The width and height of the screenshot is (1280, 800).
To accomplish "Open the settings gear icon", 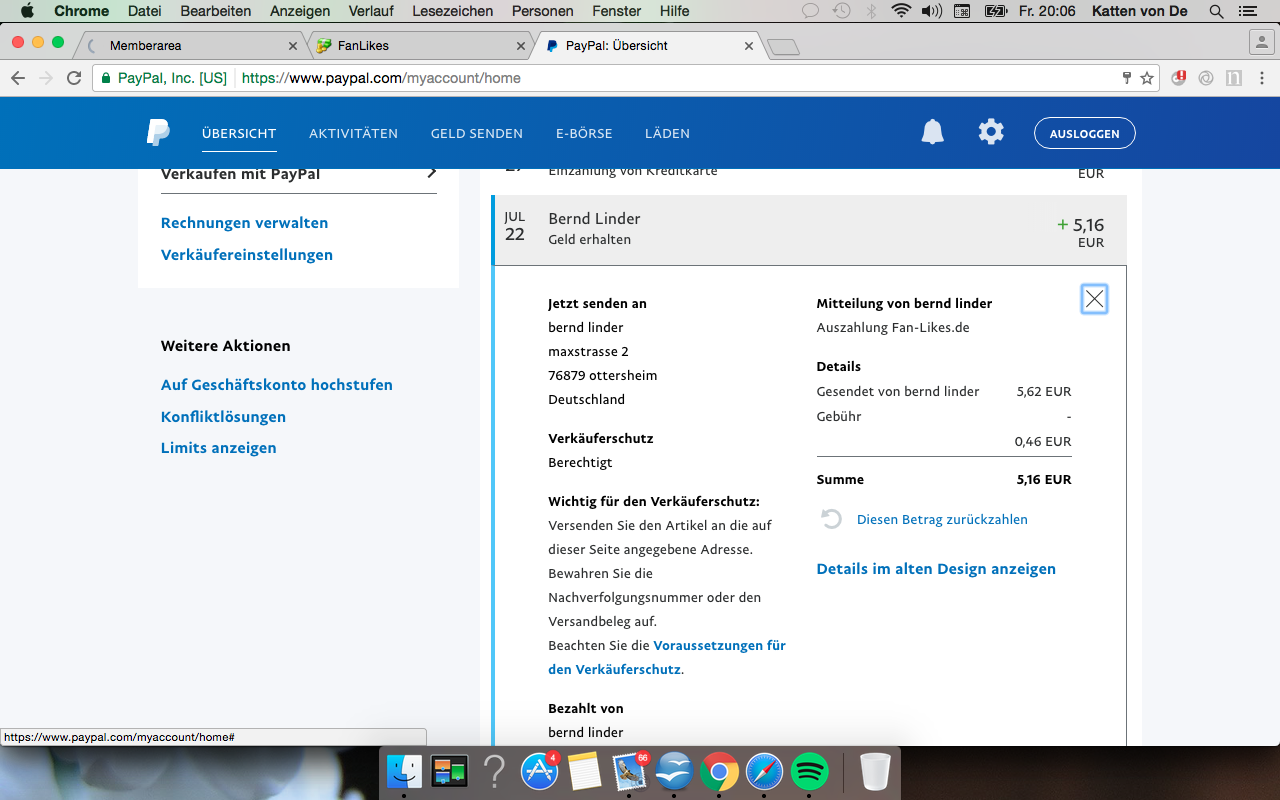I will 991,132.
